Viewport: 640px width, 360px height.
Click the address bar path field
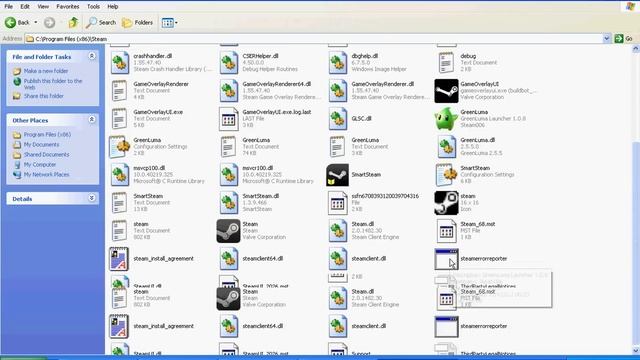pyautogui.click(x=314, y=39)
